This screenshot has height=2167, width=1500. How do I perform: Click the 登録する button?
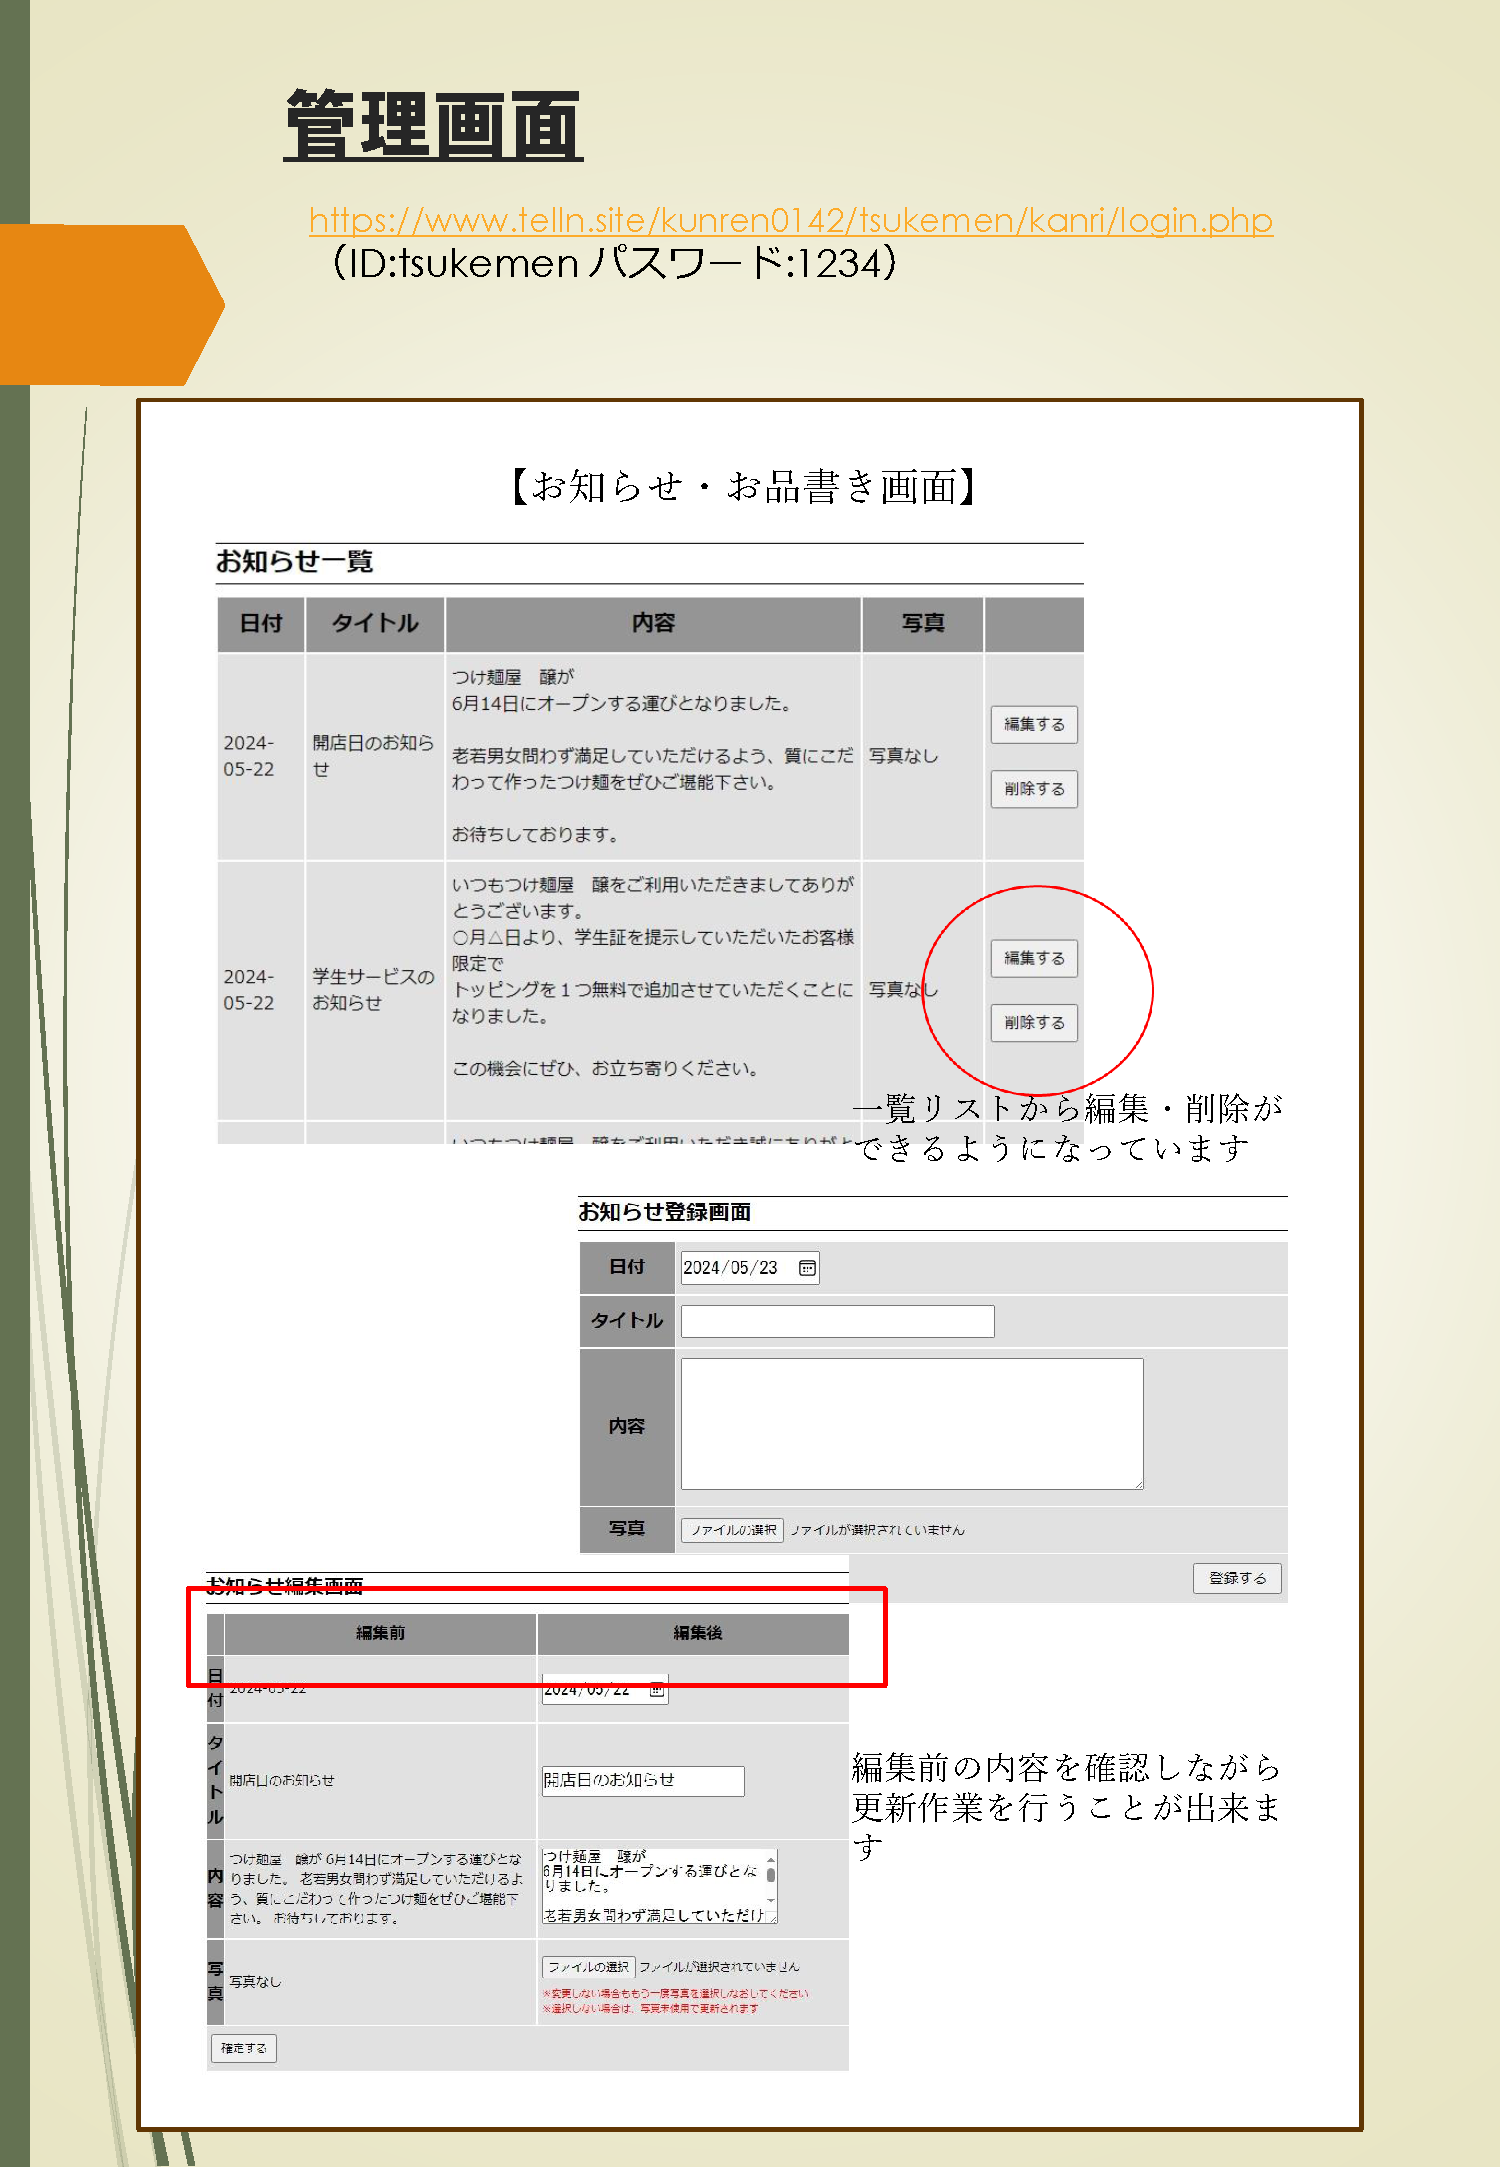tap(1237, 1578)
